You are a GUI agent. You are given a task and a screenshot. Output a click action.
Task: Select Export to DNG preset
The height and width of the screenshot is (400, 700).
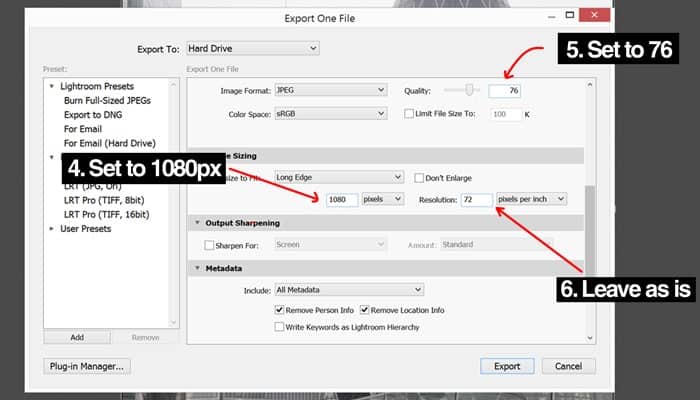coord(93,115)
